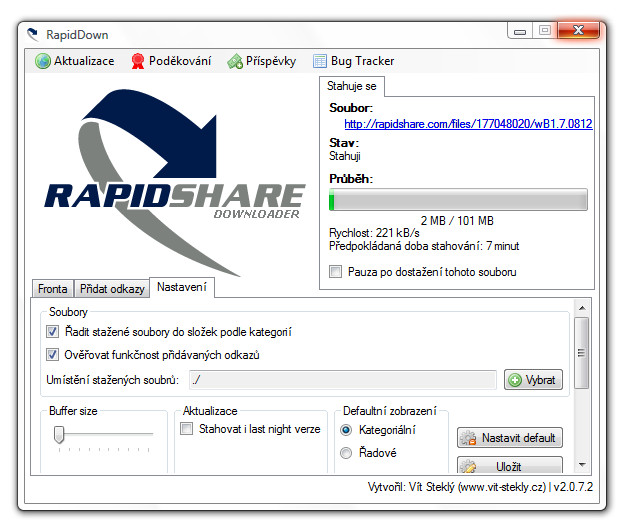Click the Umístění stažených souborů path field

pos(343,380)
